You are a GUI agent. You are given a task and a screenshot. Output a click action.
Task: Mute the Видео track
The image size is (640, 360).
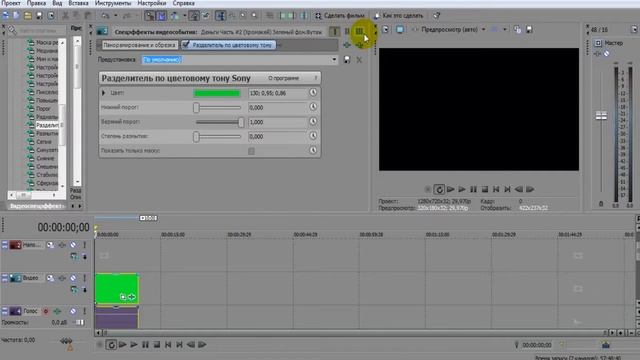click(x=73, y=278)
